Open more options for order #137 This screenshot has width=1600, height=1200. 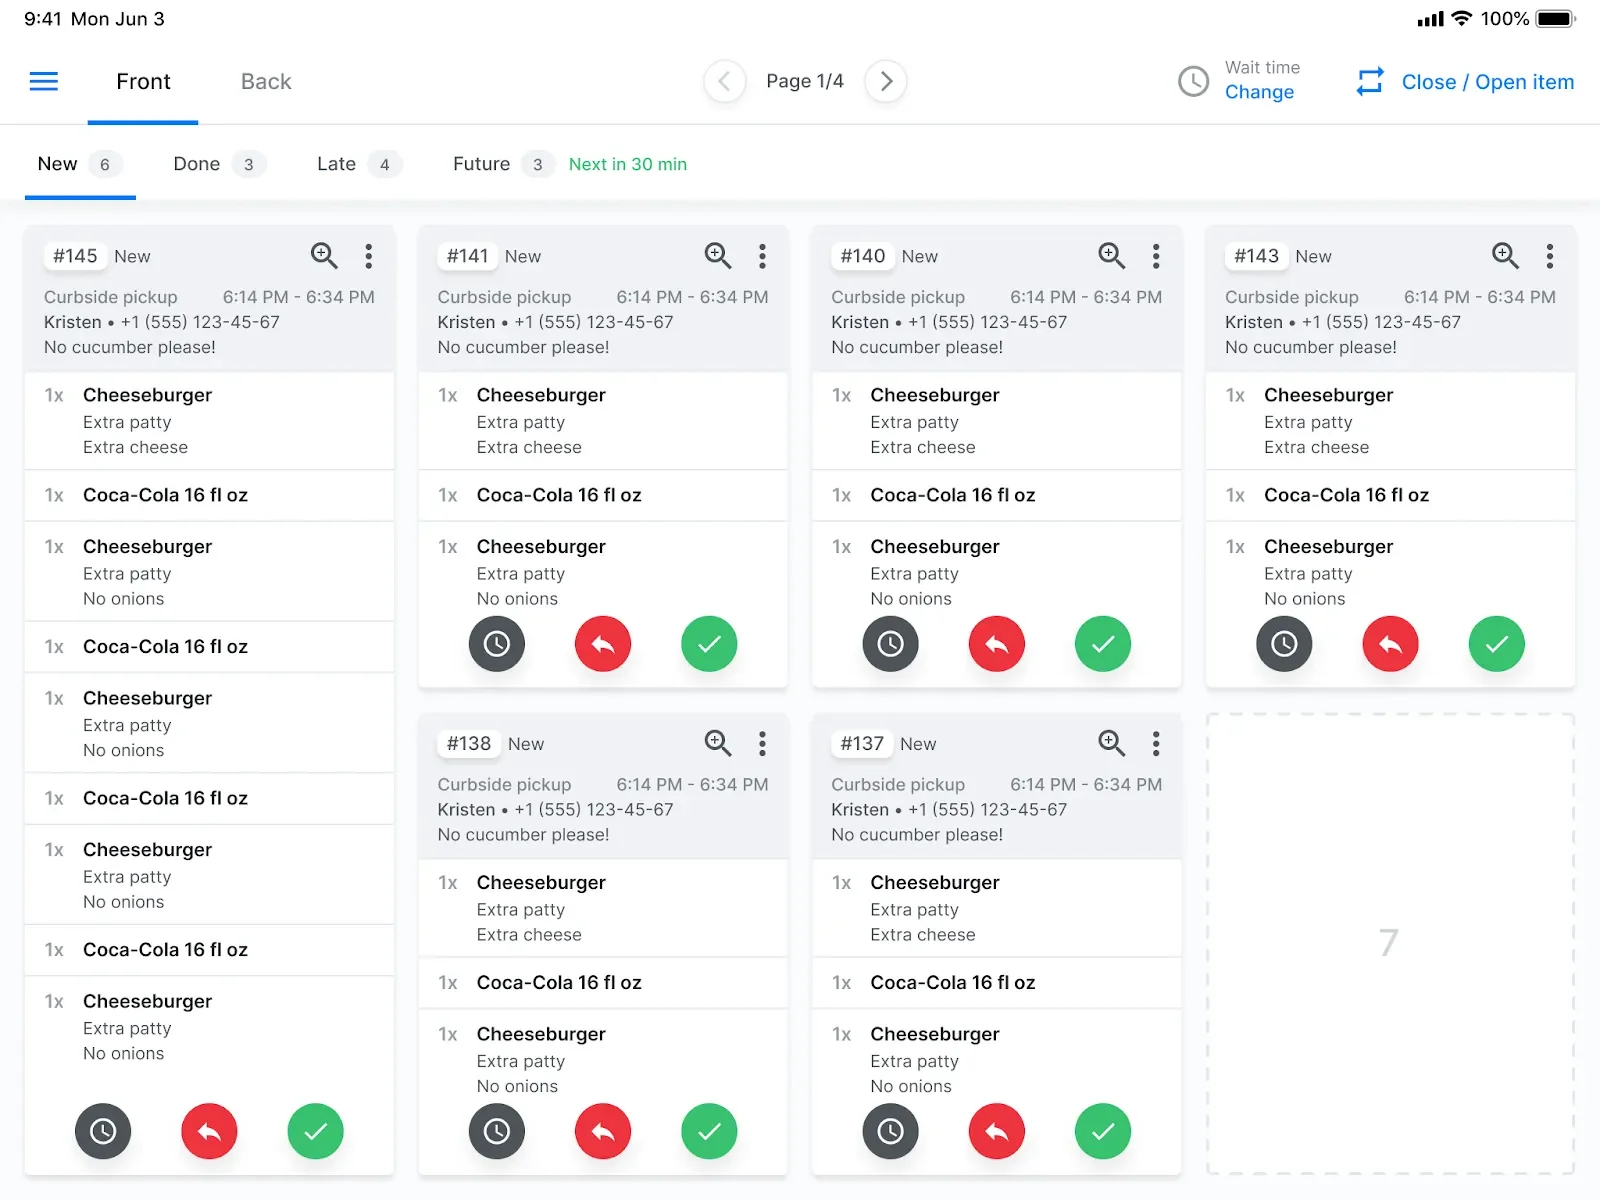[x=1156, y=743]
